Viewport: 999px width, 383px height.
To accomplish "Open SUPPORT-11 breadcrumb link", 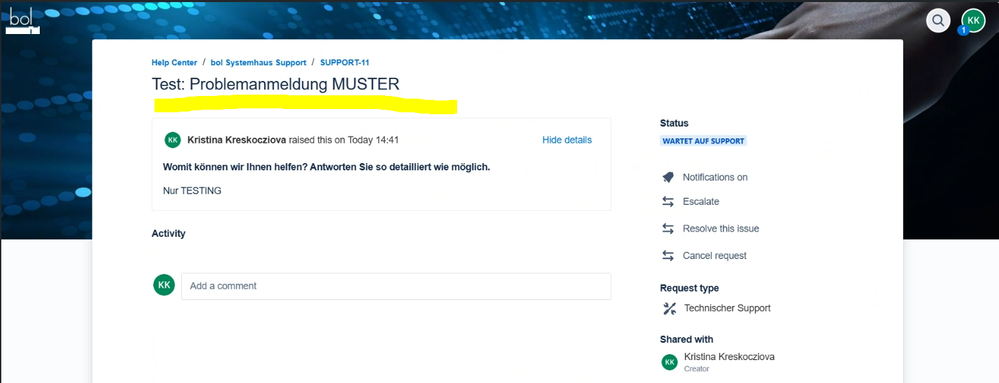I will point(345,62).
